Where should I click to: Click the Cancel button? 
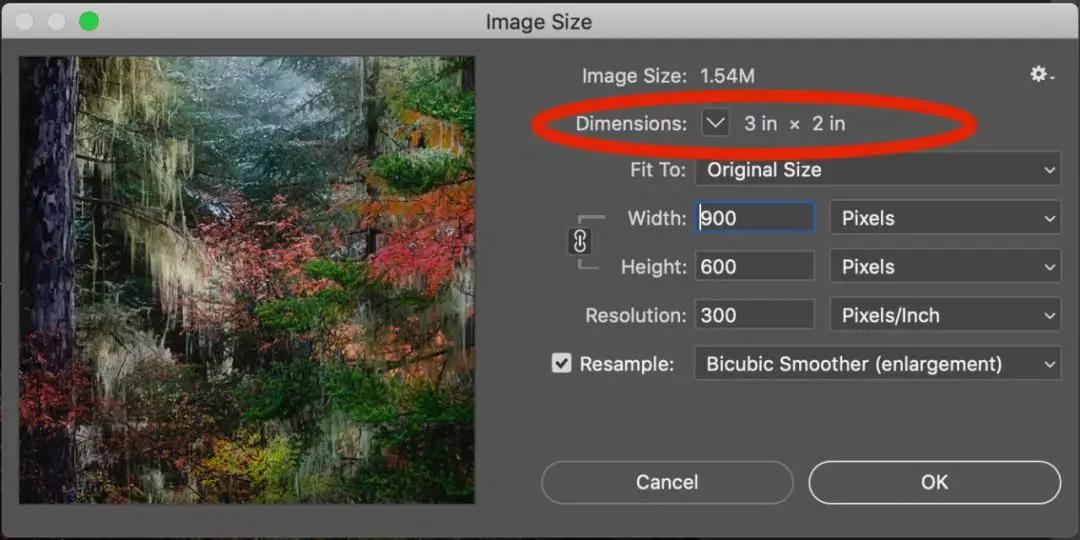coord(667,482)
